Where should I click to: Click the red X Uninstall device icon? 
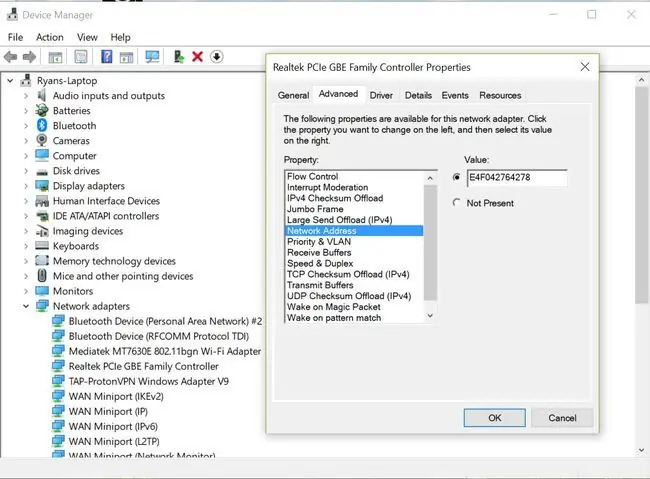pos(198,56)
